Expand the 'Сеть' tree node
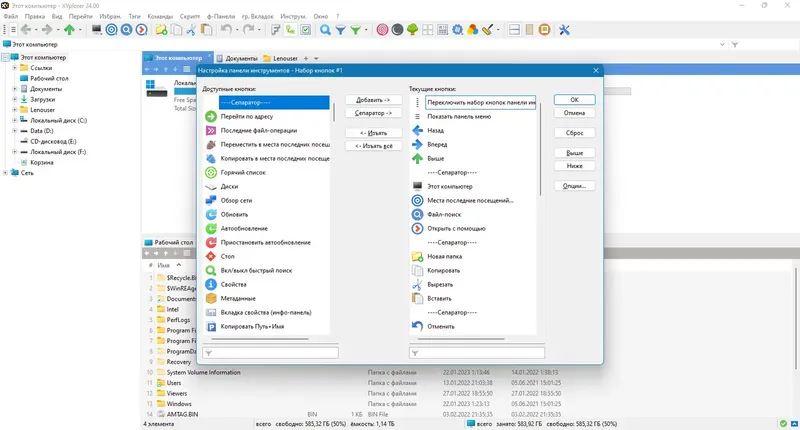 point(6,173)
